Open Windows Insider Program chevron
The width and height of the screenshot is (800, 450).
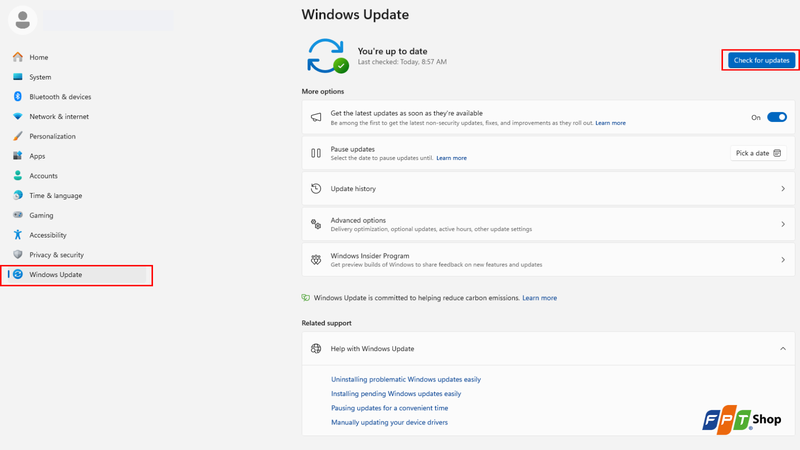(783, 260)
